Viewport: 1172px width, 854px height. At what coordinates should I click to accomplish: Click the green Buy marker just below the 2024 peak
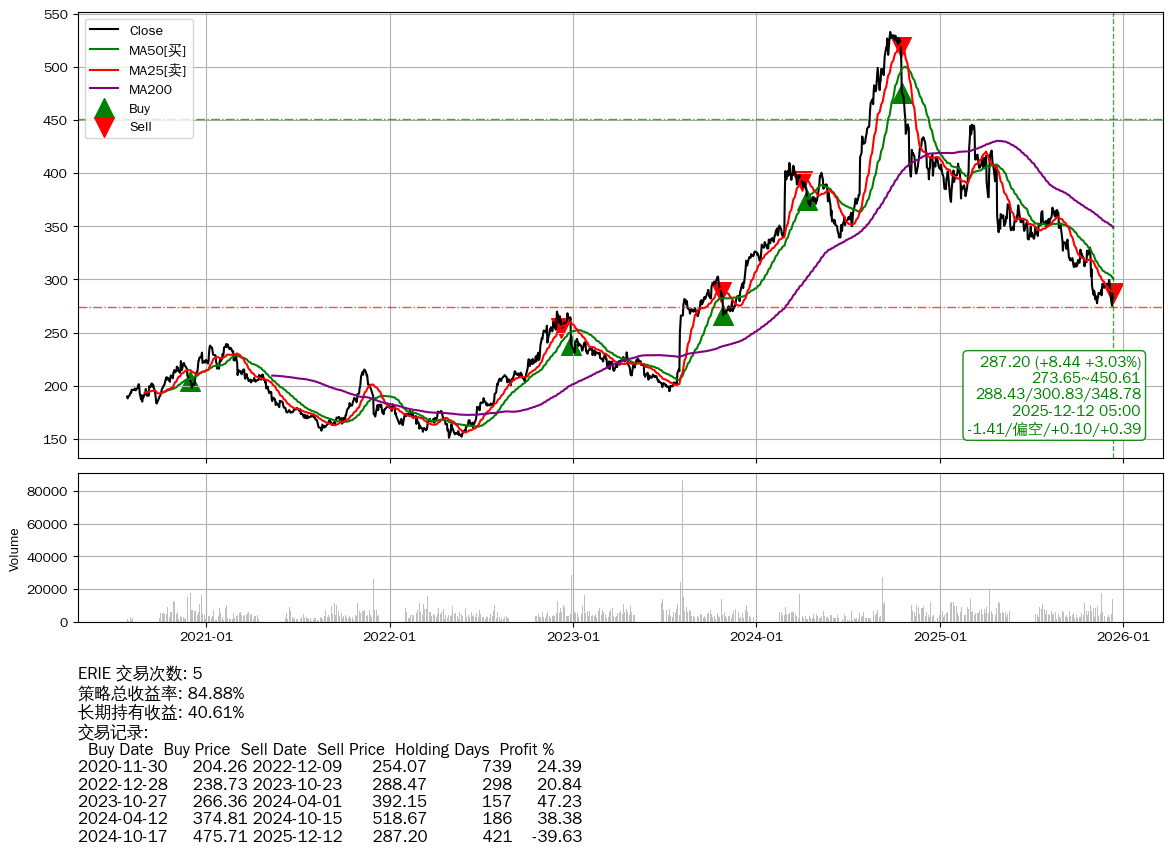tap(901, 92)
